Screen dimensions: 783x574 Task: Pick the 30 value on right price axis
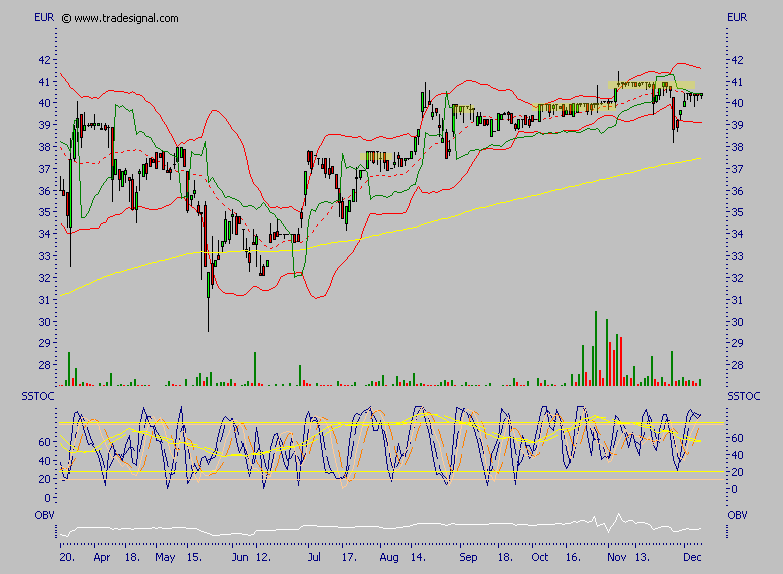coord(737,322)
